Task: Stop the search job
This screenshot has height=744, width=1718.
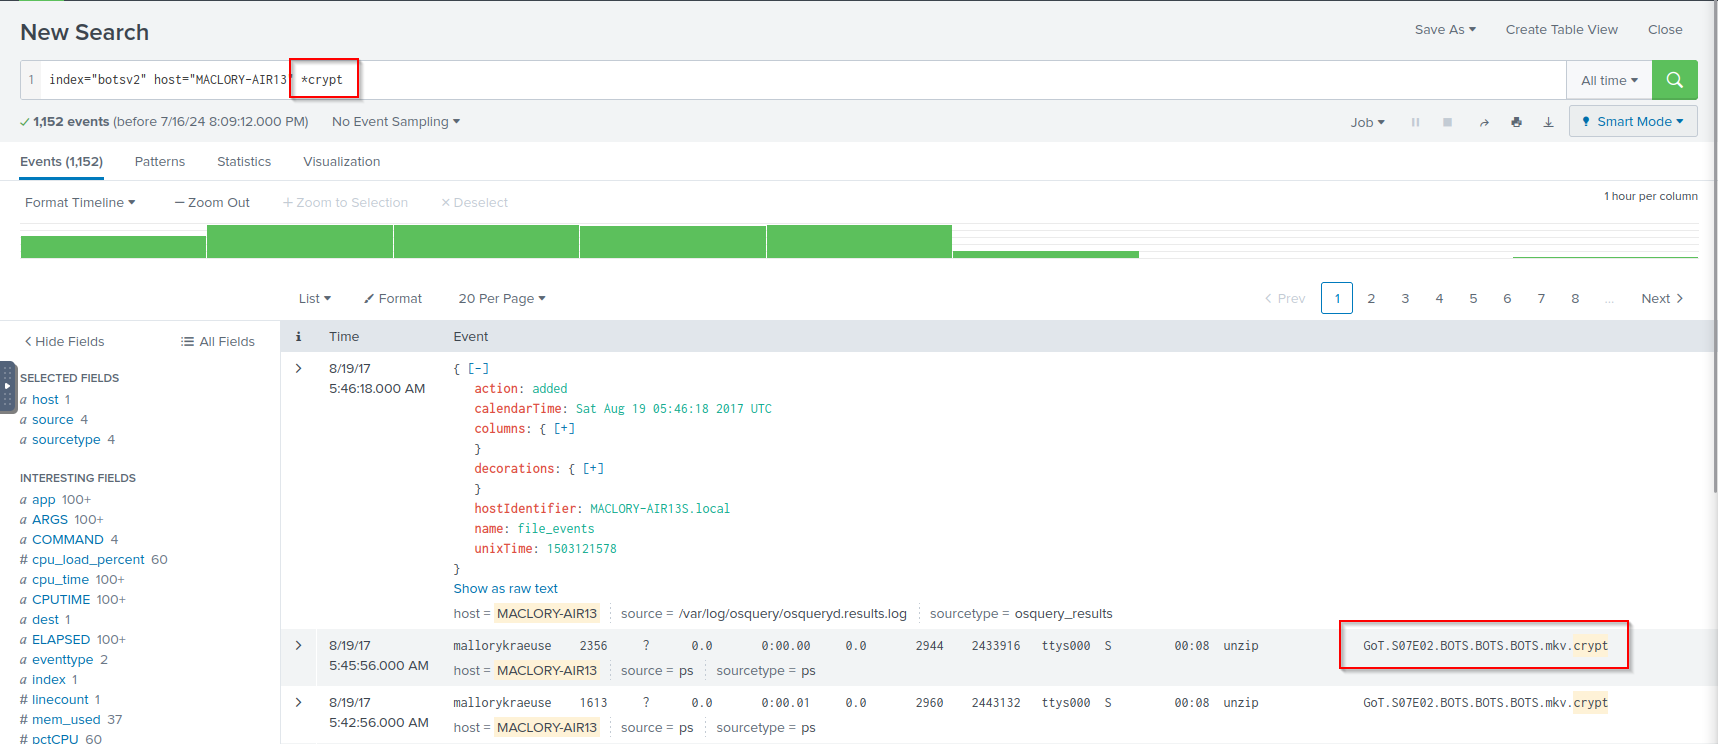Action: (1447, 122)
